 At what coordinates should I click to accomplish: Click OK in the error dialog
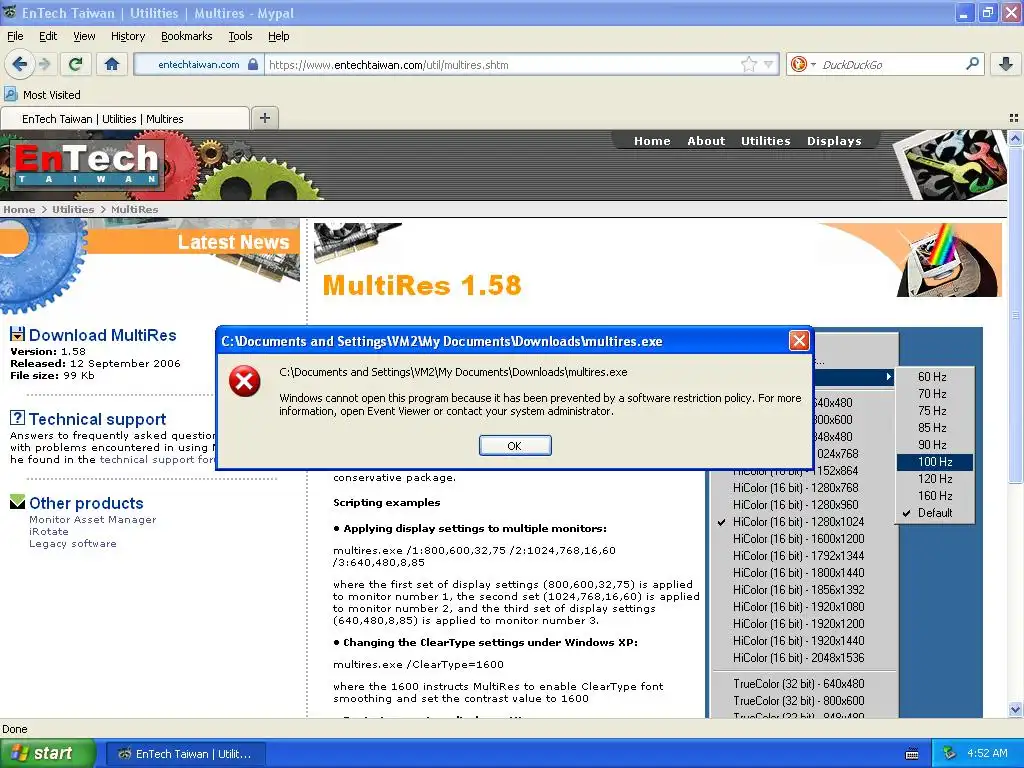(x=515, y=445)
